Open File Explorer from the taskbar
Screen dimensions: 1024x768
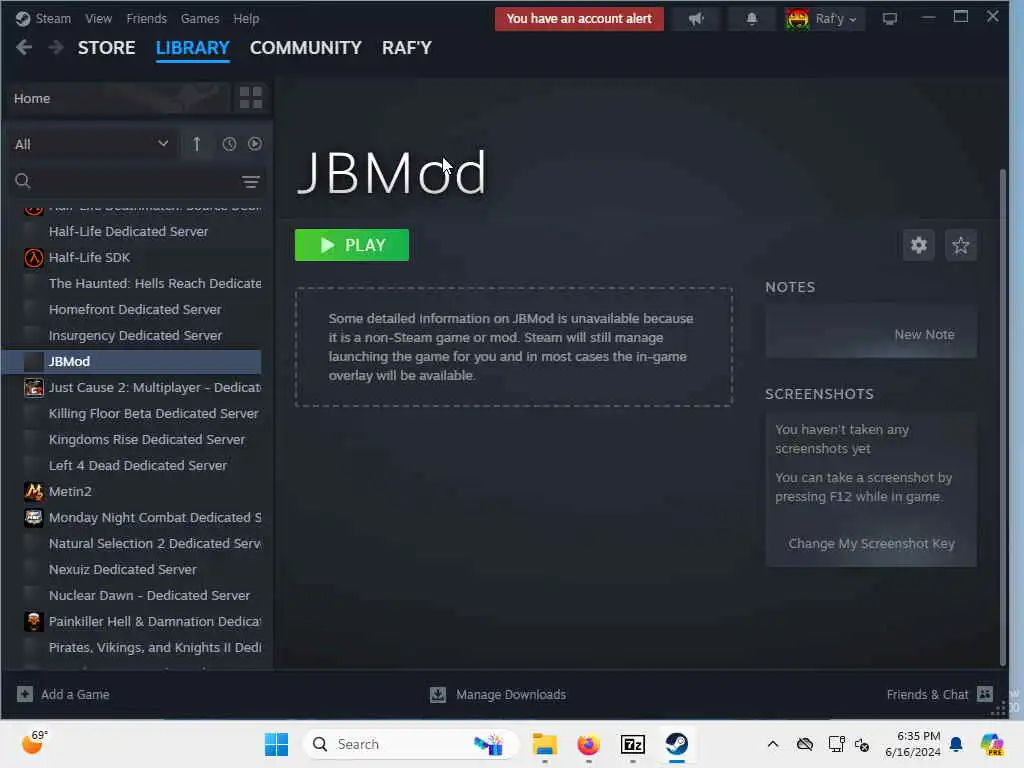(x=544, y=744)
